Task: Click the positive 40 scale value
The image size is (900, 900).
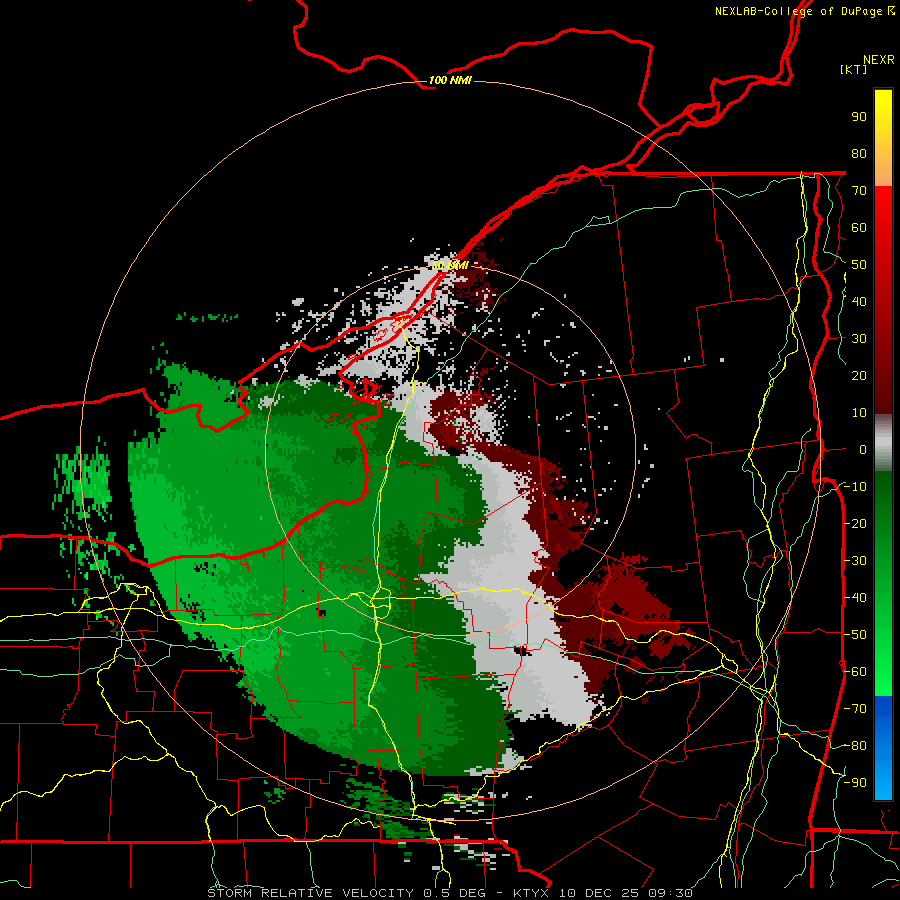Action: pos(859,301)
